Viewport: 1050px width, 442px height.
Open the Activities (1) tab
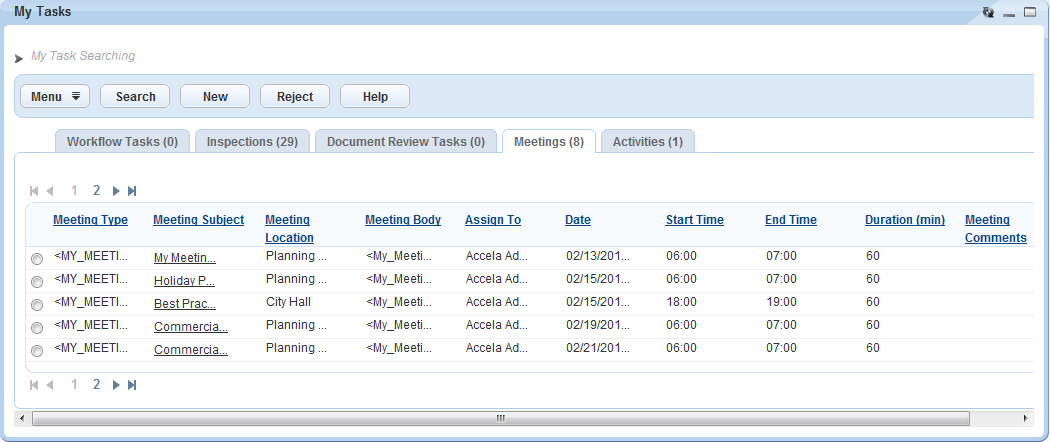point(647,142)
